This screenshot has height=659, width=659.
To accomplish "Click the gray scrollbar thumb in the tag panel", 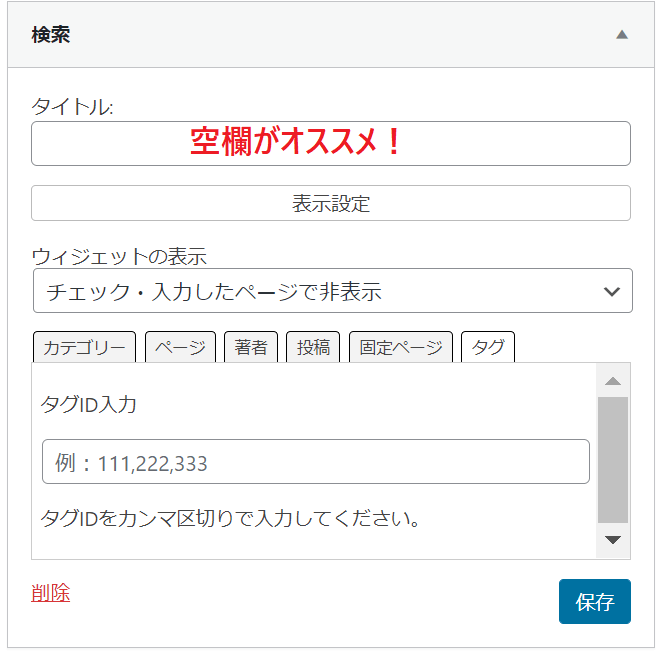I will pyautogui.click(x=613, y=460).
